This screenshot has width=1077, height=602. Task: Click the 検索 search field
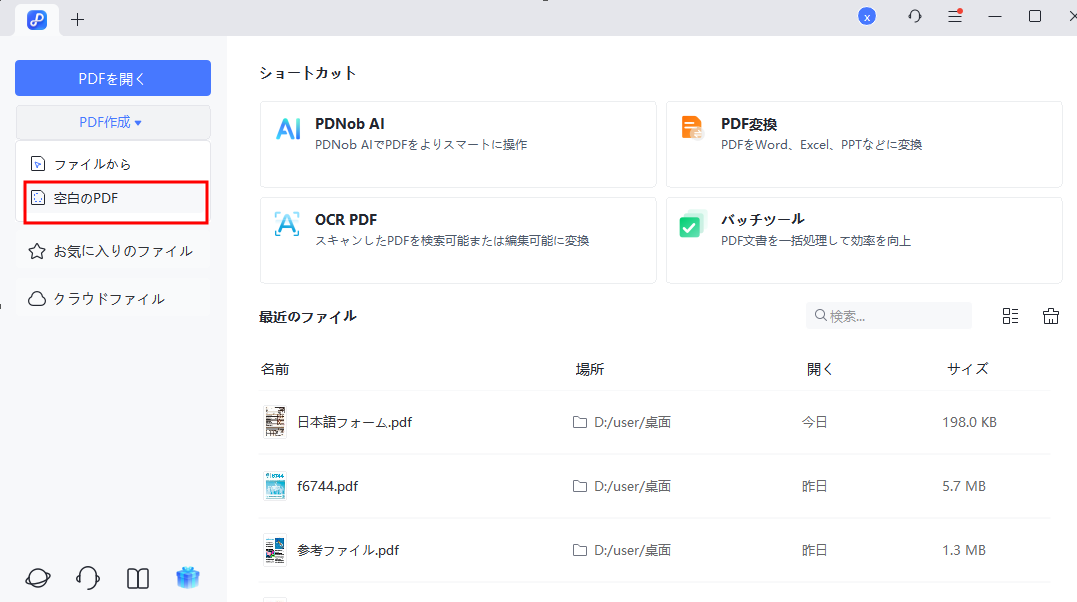coord(888,315)
